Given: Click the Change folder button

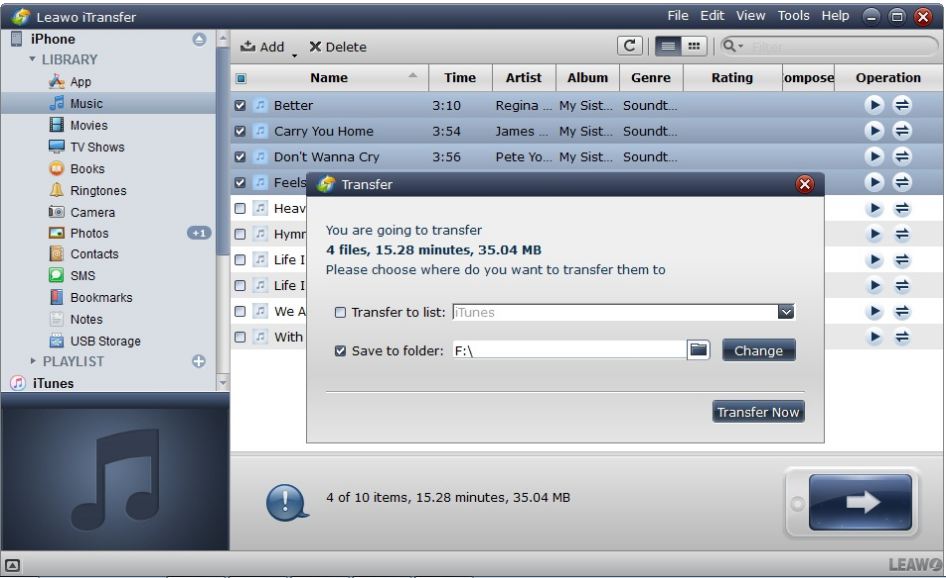Looking at the screenshot, I should [758, 351].
